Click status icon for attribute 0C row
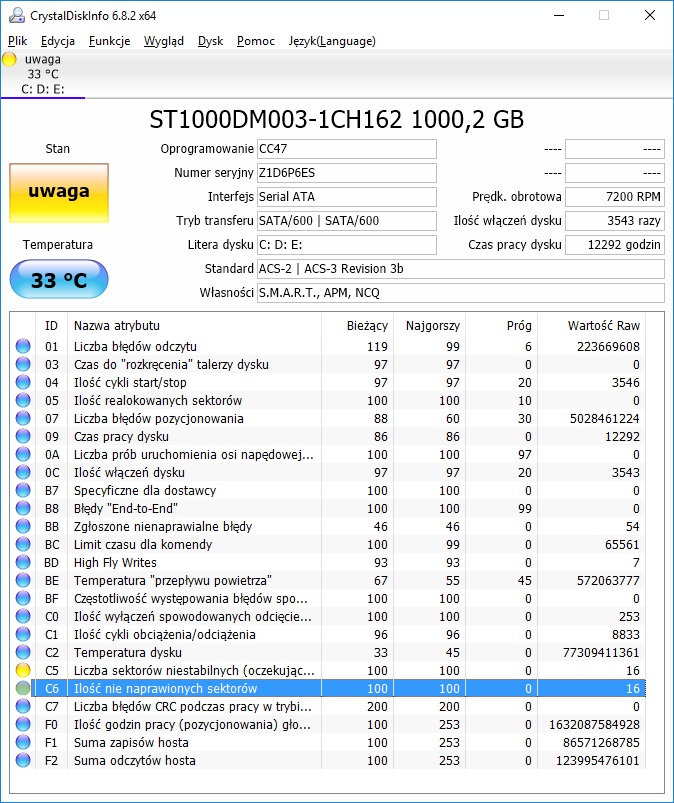 point(23,472)
